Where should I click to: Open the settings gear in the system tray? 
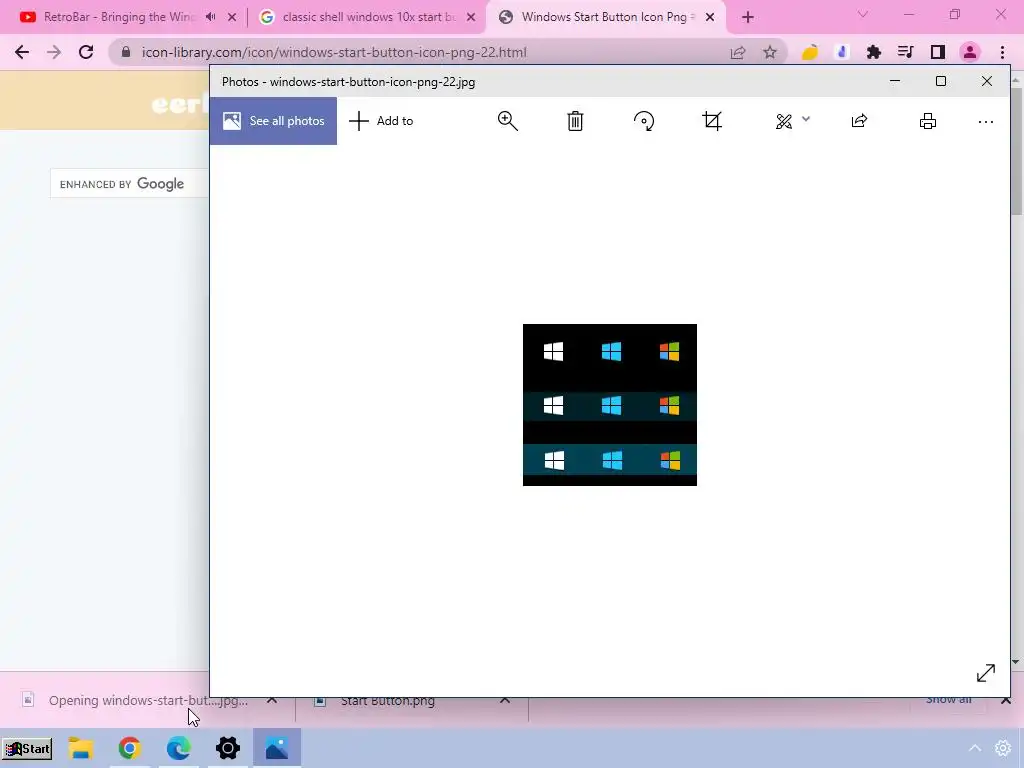(1003, 748)
